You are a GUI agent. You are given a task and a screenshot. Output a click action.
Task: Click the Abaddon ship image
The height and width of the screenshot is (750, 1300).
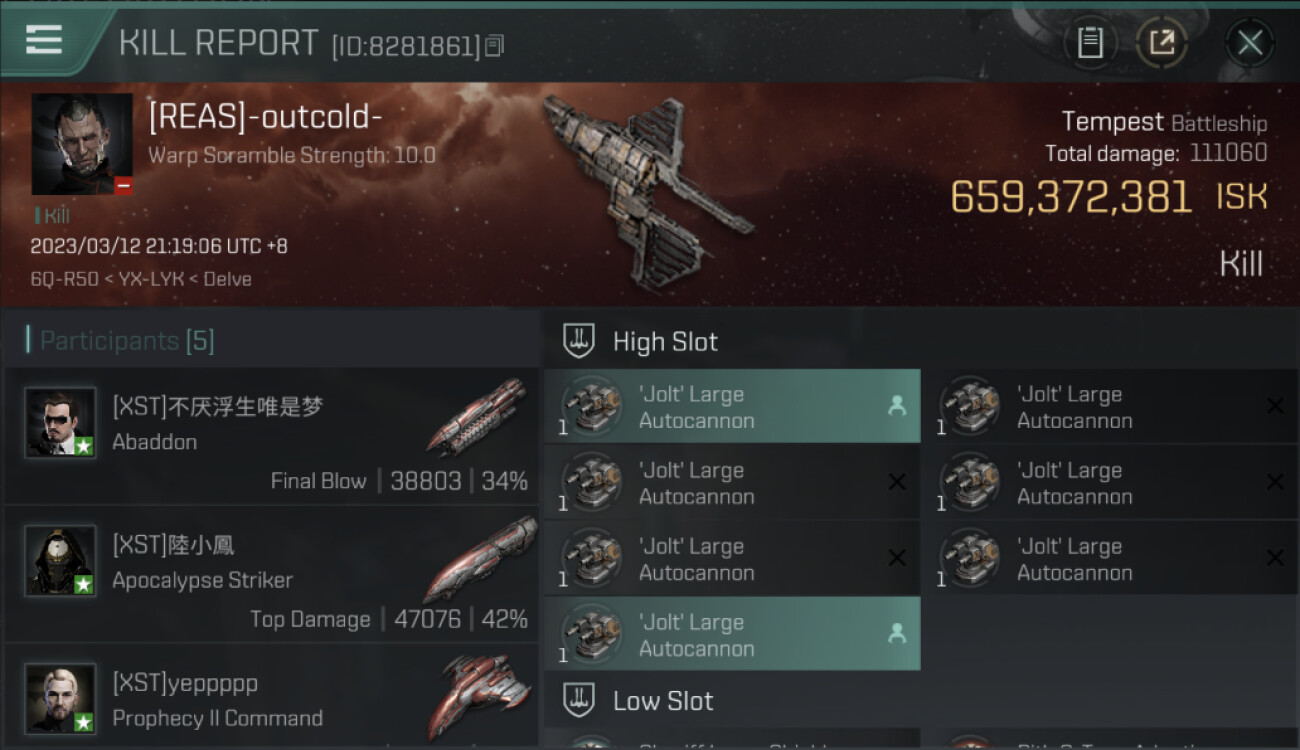click(476, 418)
